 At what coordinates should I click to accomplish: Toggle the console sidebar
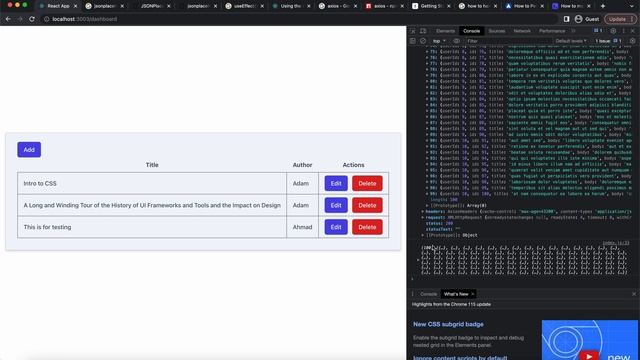(413, 41)
